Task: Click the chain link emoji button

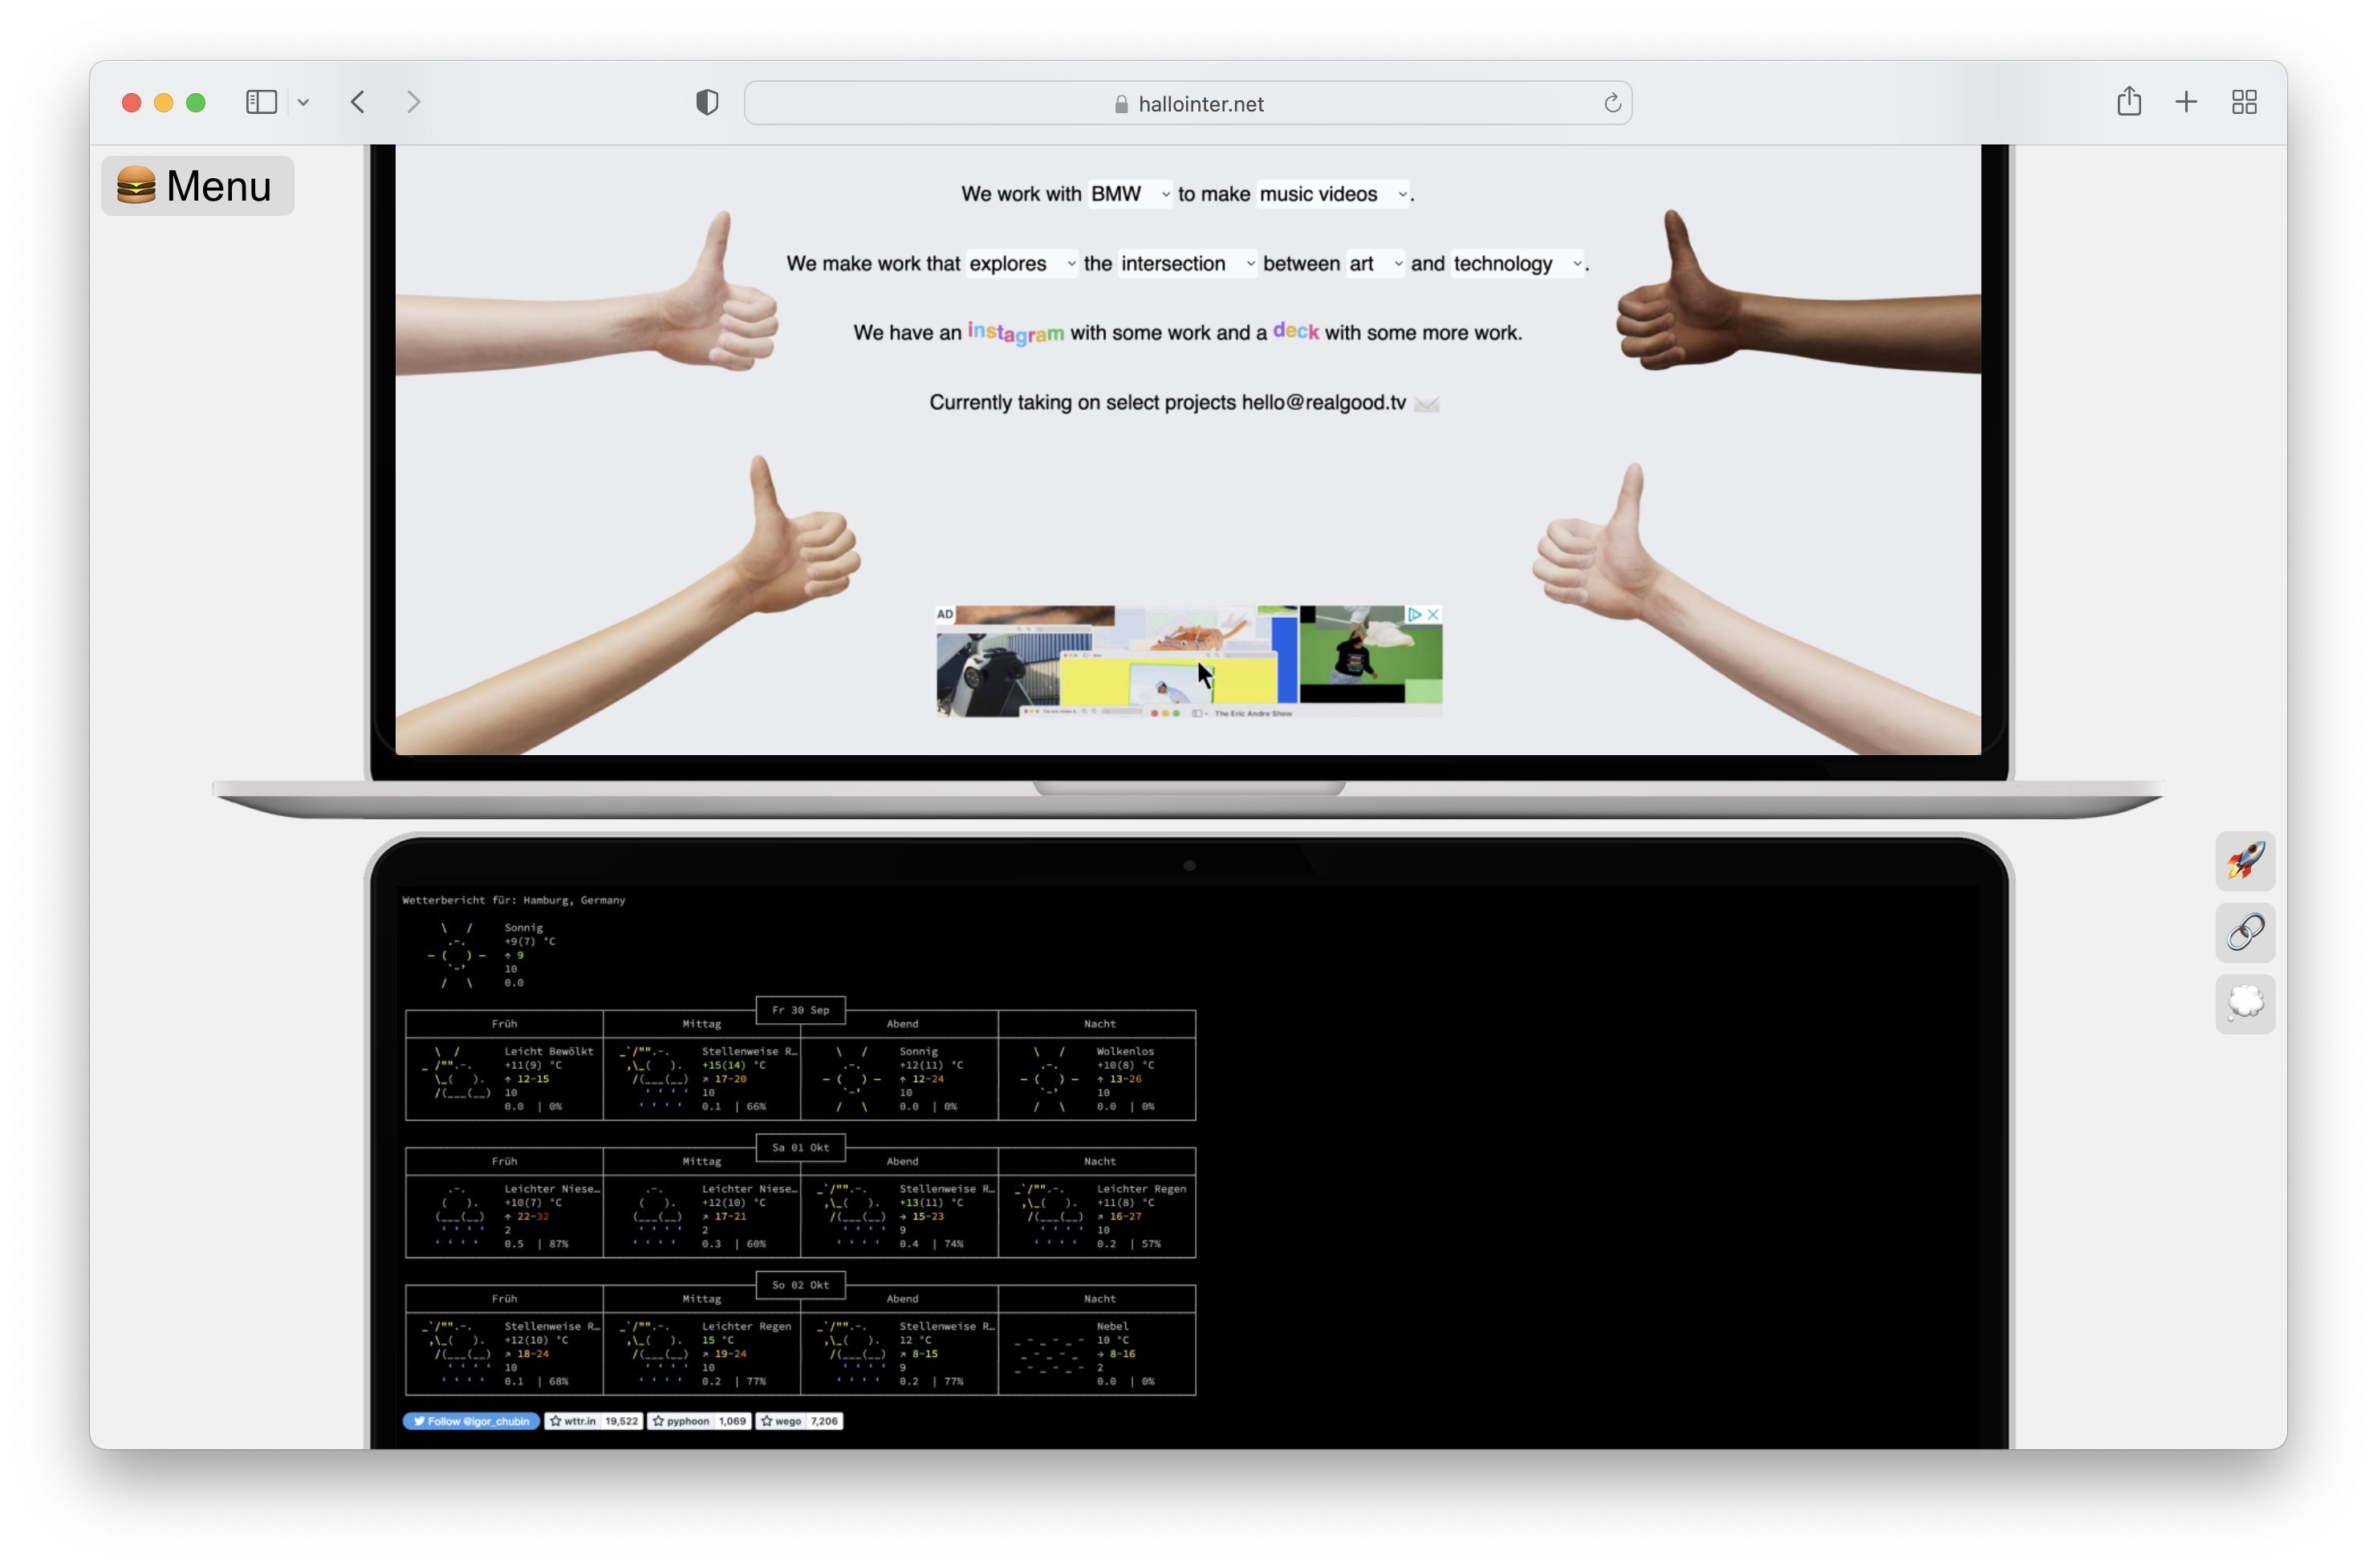Action: click(2245, 933)
